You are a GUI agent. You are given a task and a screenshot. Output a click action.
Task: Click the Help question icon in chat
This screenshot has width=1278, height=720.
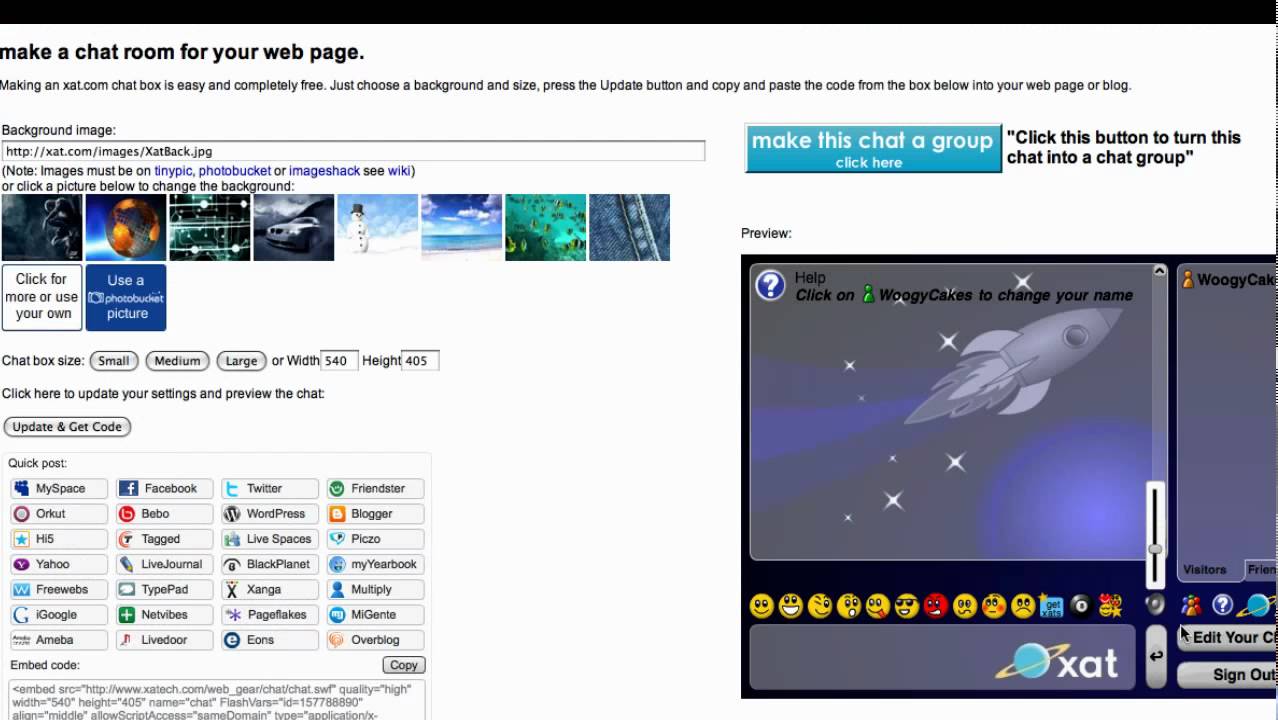[770, 286]
